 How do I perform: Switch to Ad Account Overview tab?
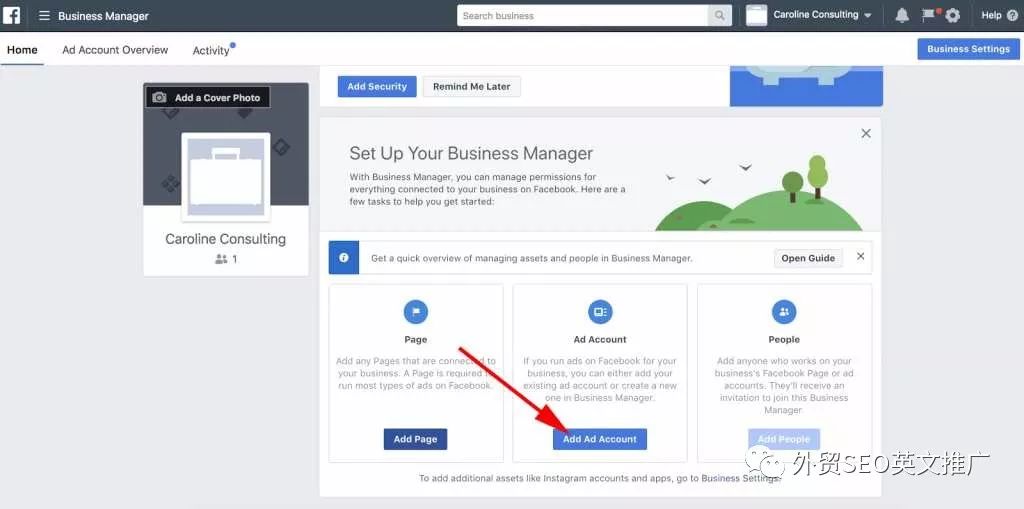click(x=115, y=50)
